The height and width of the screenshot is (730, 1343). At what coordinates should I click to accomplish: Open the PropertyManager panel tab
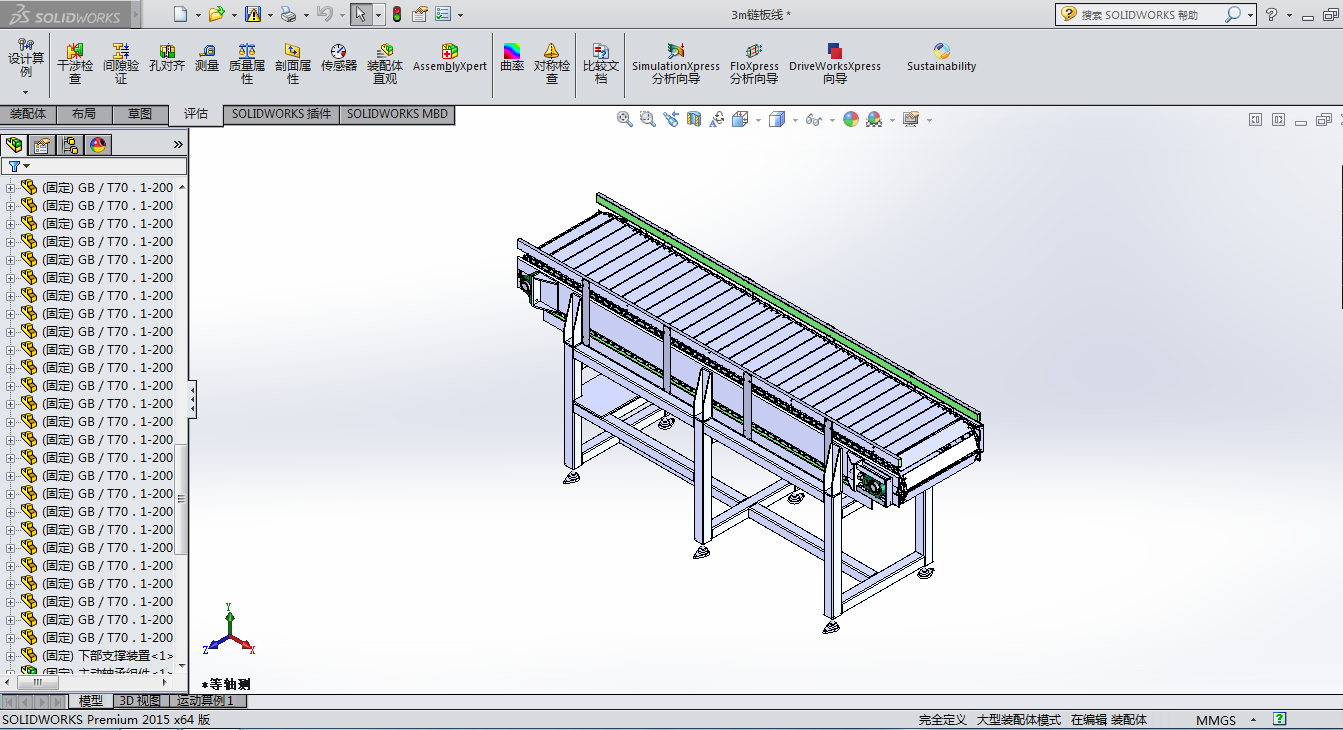(42, 145)
